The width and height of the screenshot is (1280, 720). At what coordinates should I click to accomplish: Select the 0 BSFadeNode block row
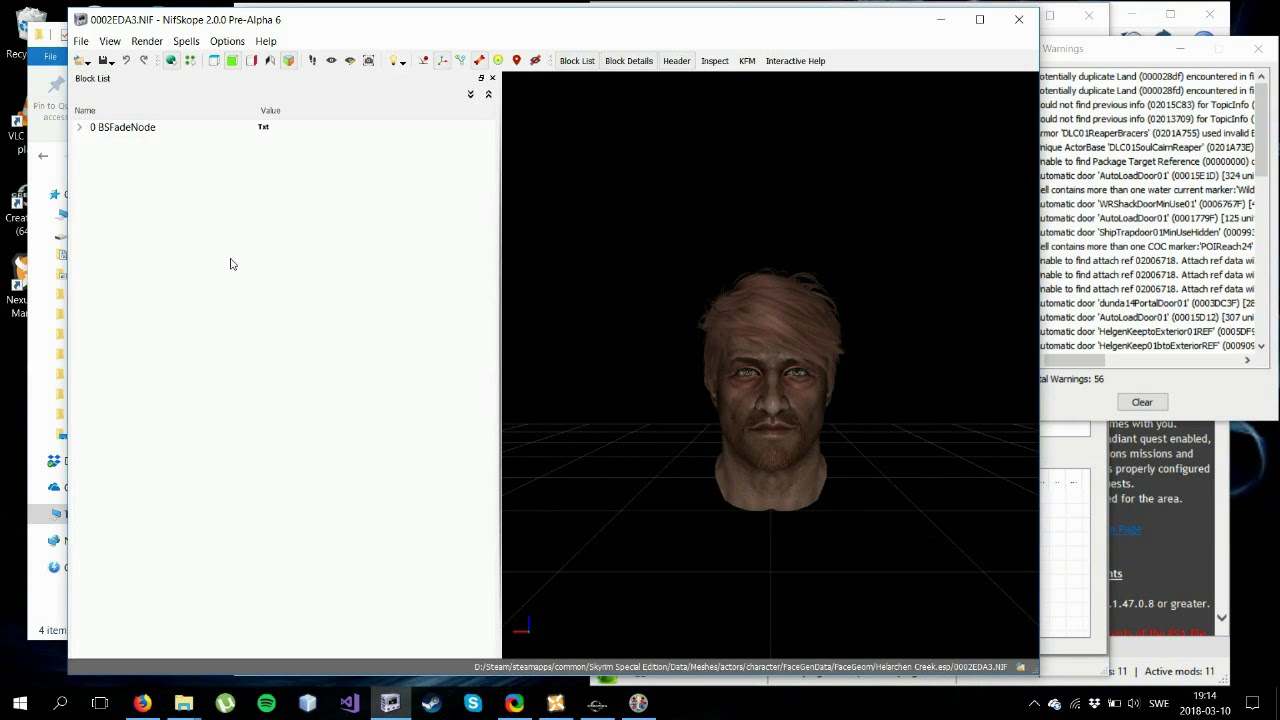(285, 127)
